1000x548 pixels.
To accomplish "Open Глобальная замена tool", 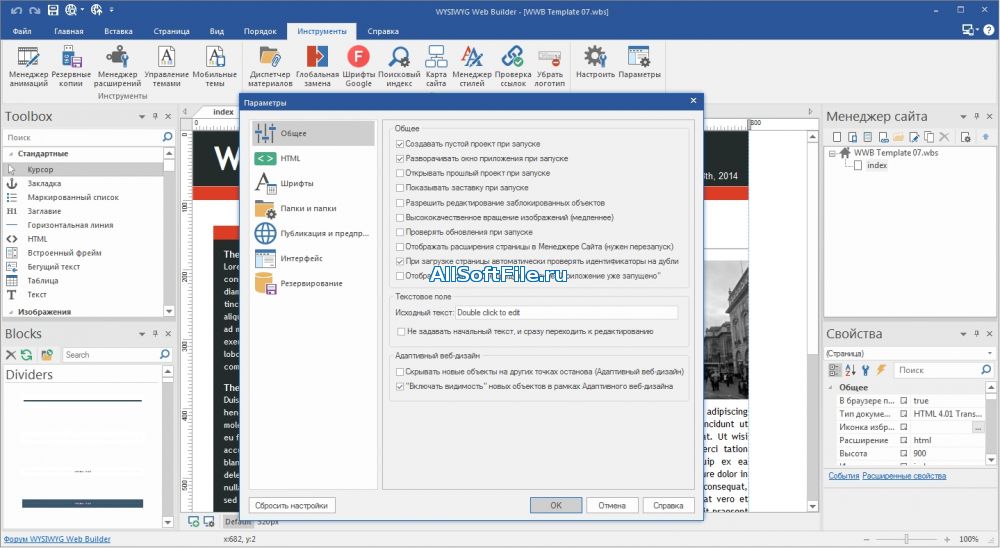I will tap(317, 67).
